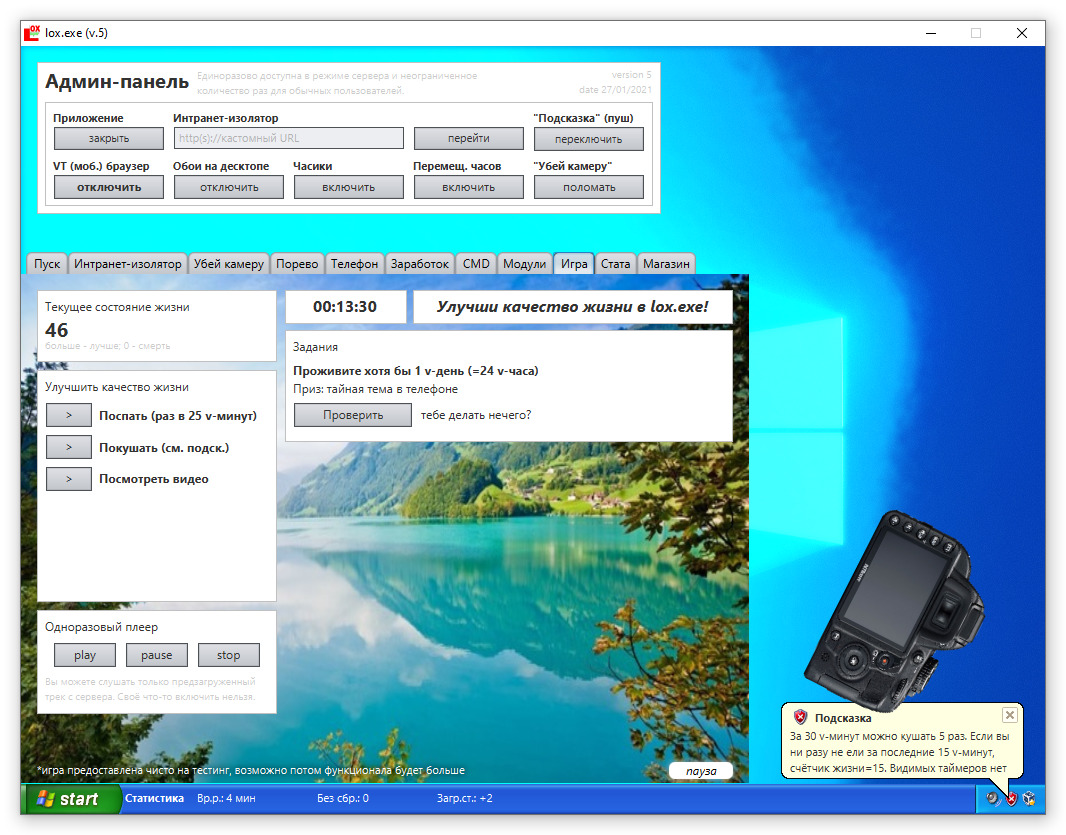Switch to the Модули tab

point(524,264)
